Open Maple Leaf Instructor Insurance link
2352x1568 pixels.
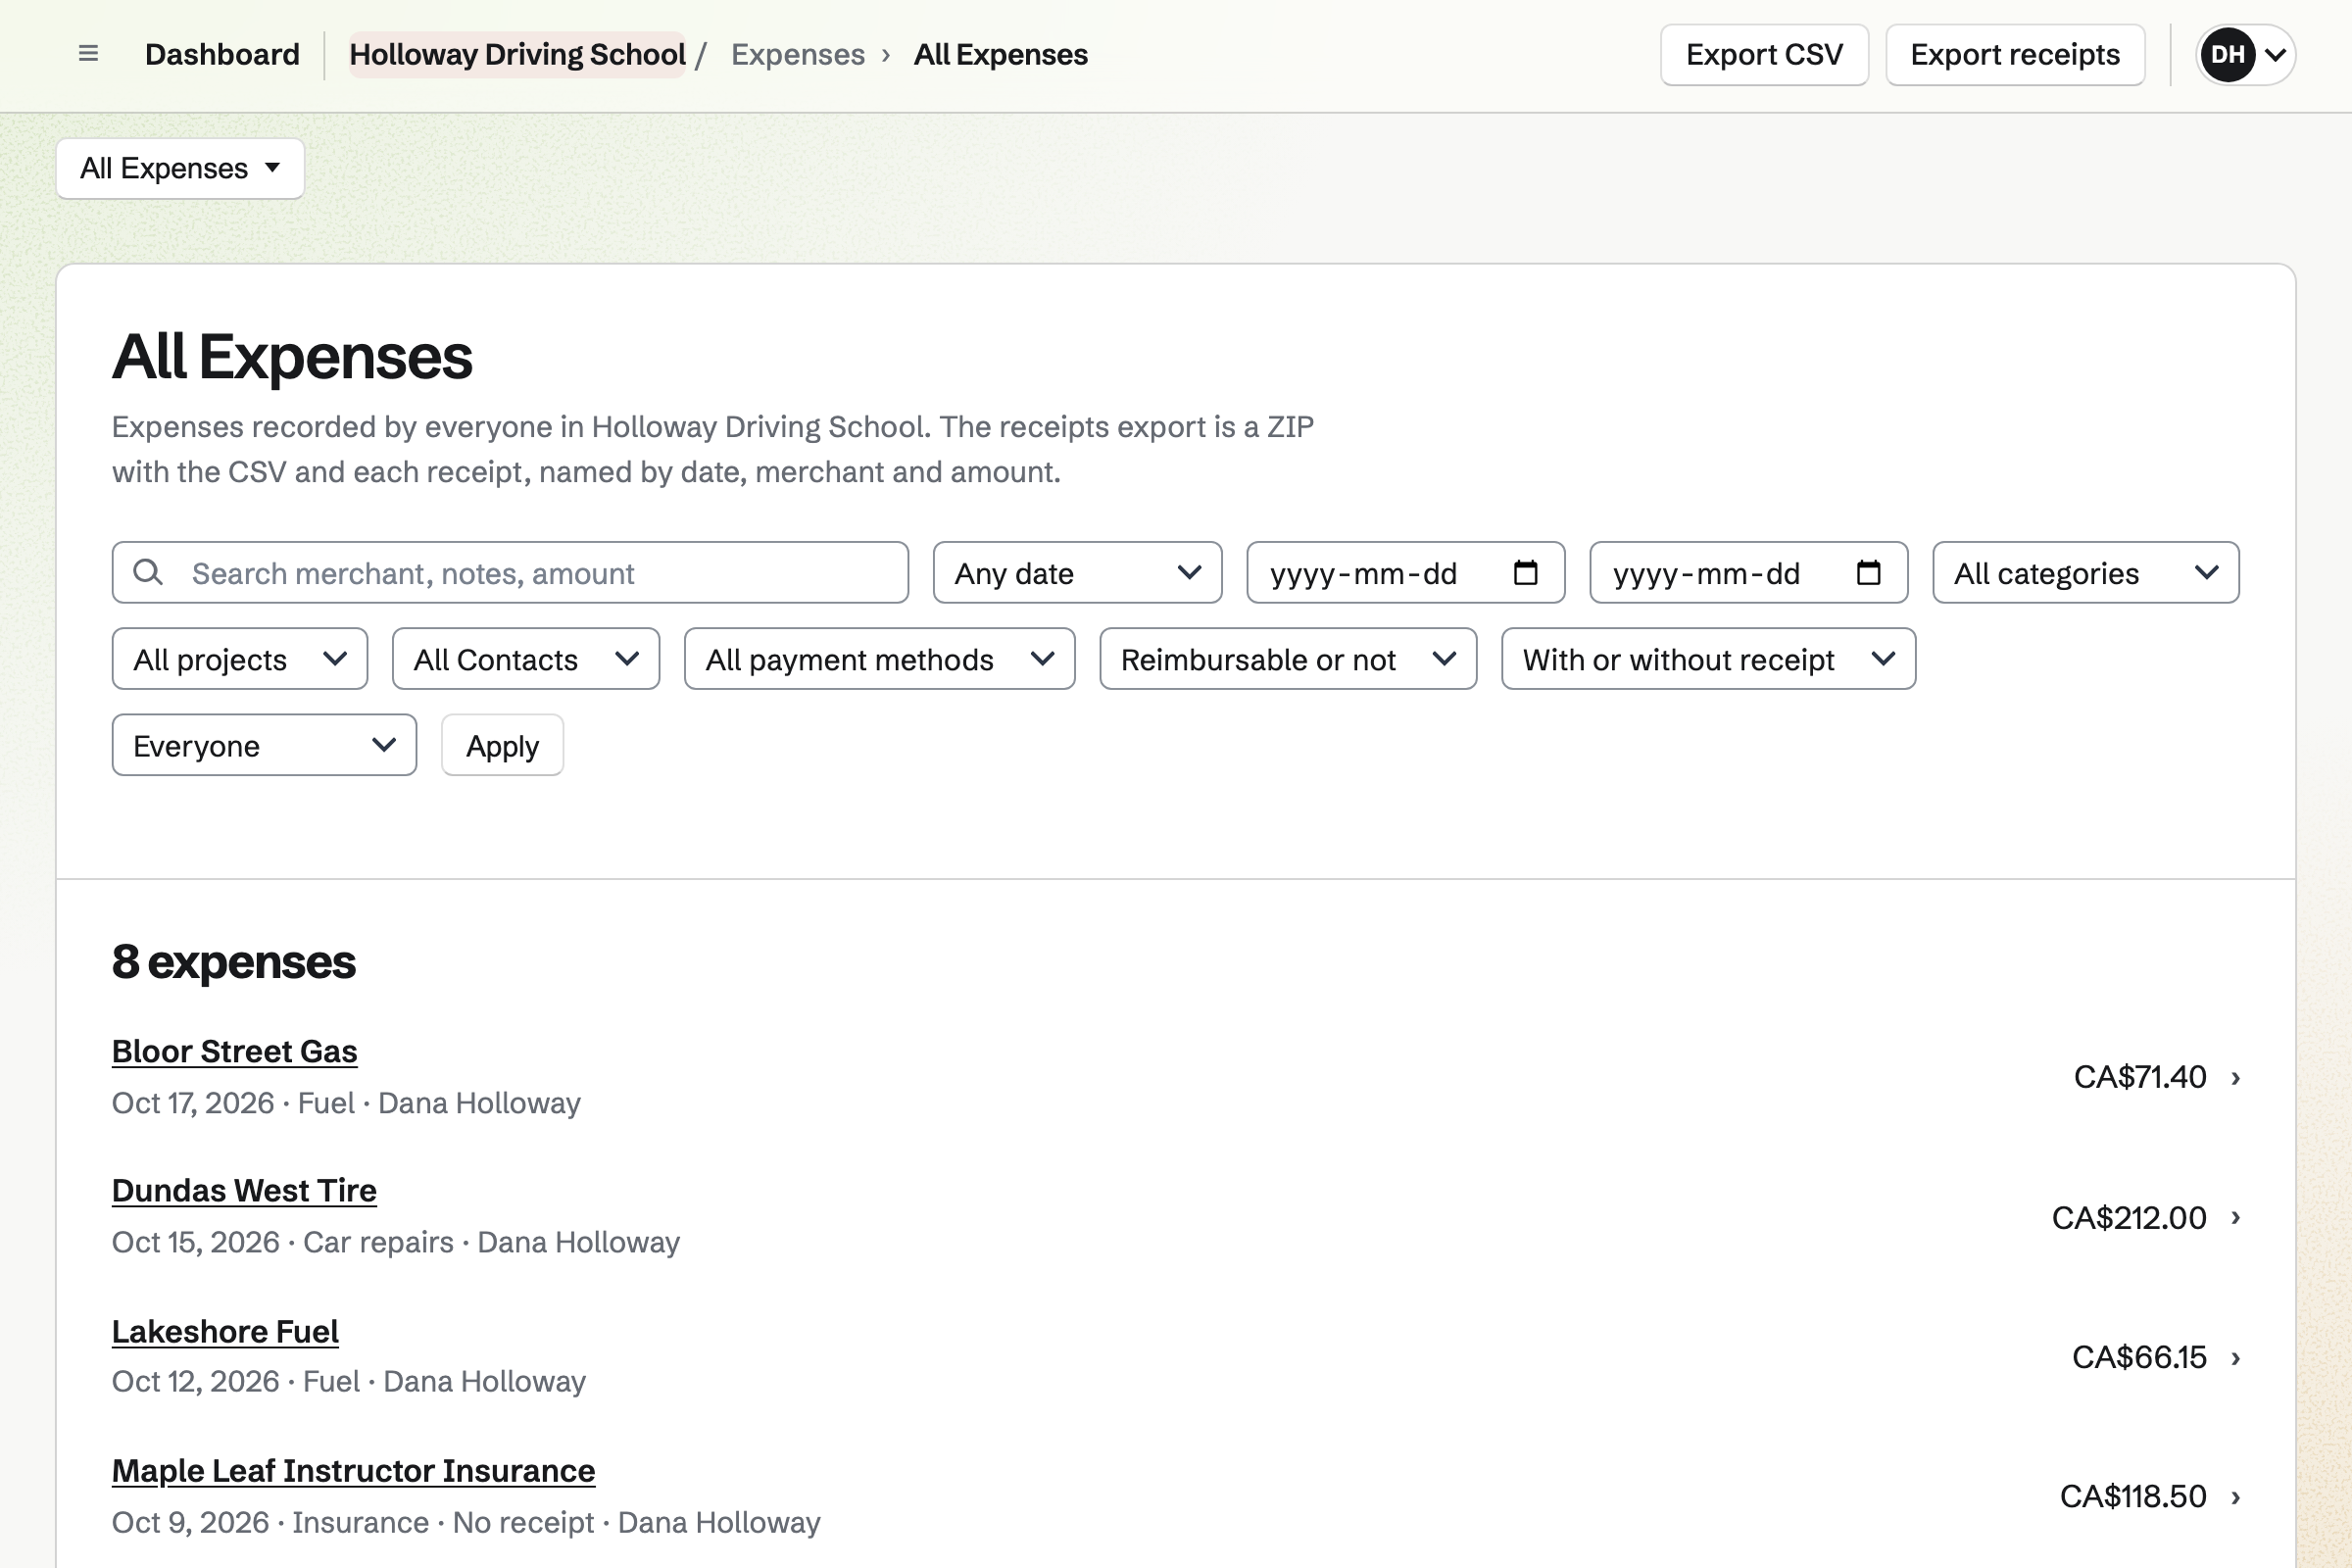(353, 1470)
